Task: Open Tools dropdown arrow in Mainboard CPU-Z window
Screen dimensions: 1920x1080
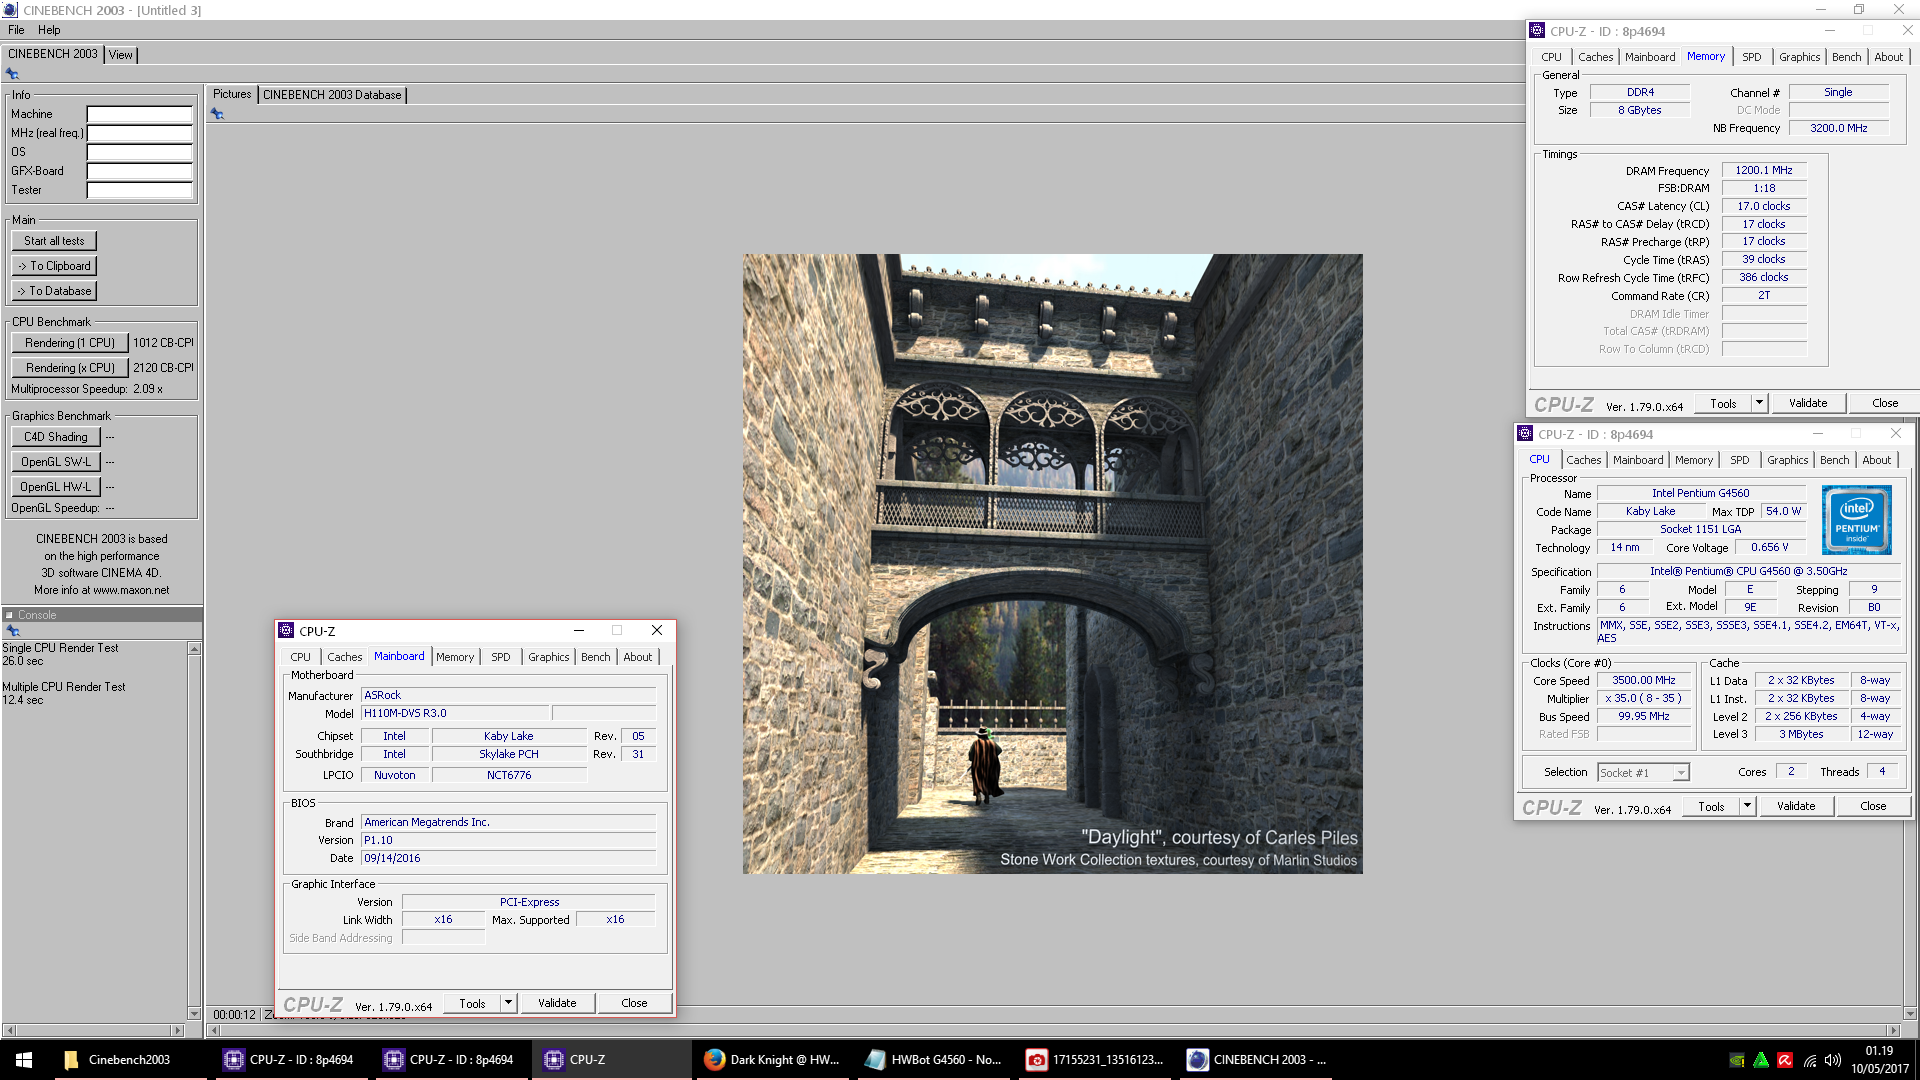Action: [508, 1002]
